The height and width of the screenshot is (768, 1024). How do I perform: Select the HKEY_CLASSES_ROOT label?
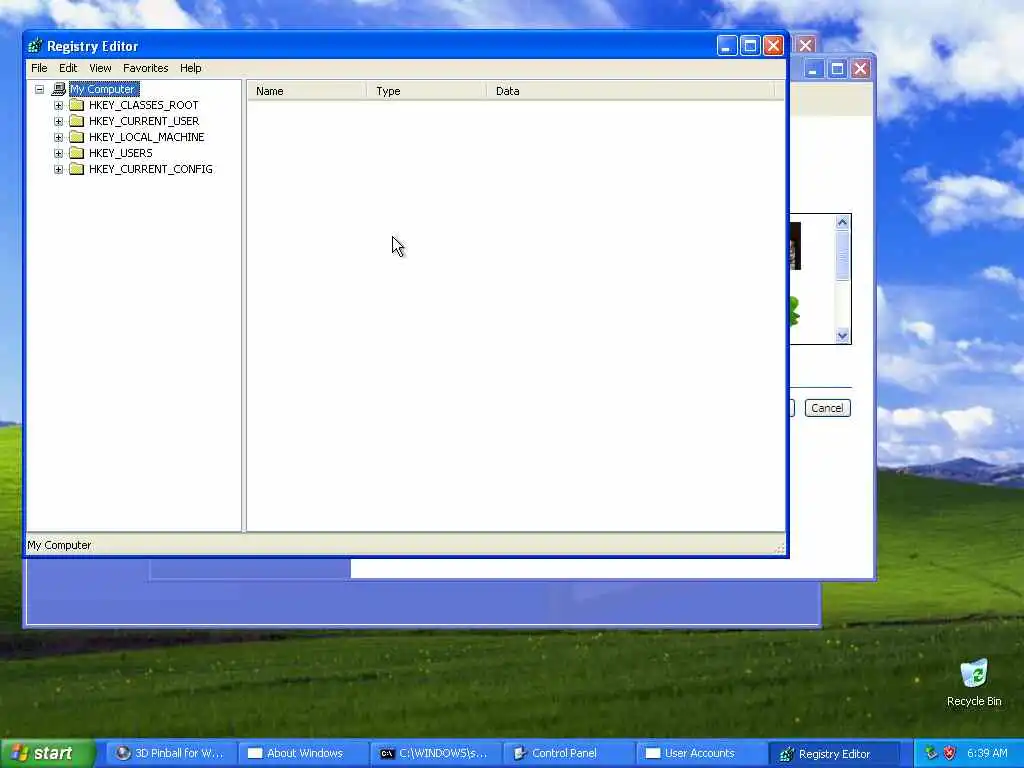coord(144,105)
